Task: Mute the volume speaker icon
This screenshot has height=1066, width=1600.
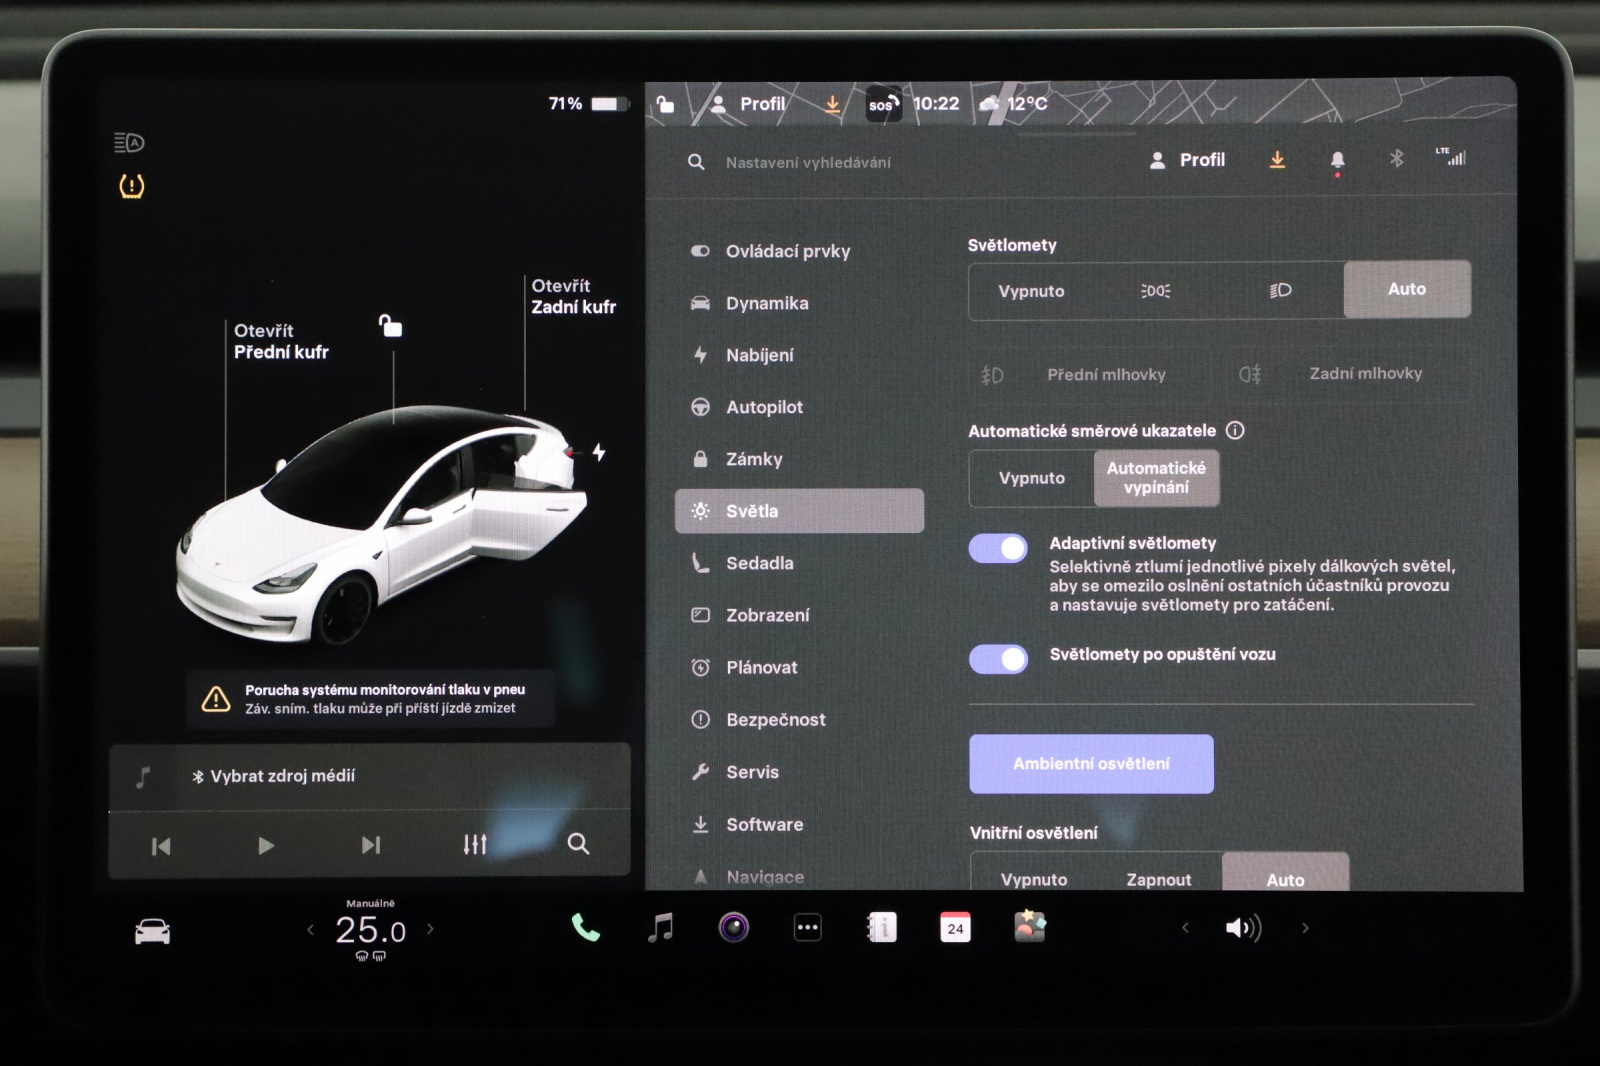Action: [x=1242, y=928]
